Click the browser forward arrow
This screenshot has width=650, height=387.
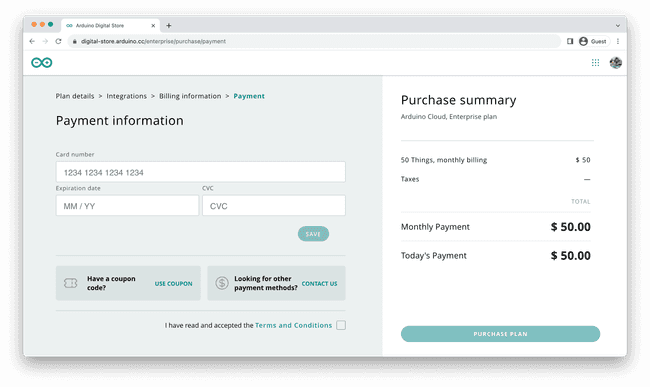45,41
